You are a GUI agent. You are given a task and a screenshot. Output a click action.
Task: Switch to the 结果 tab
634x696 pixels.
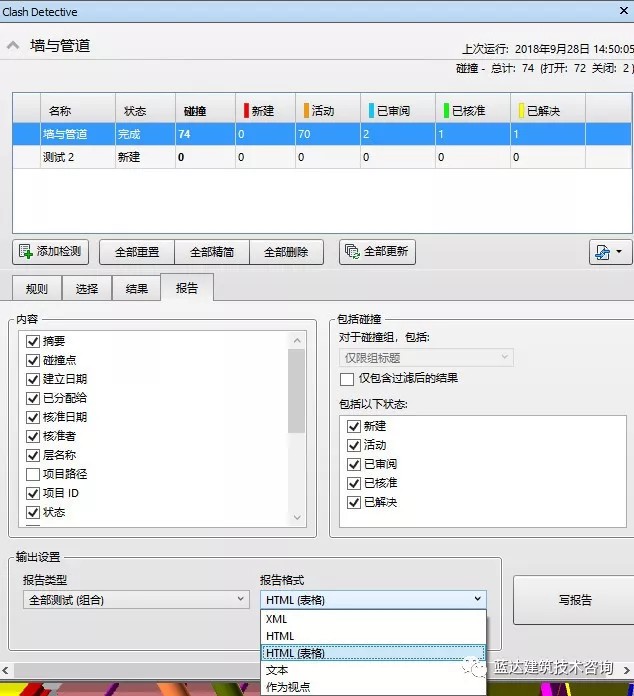tap(136, 289)
